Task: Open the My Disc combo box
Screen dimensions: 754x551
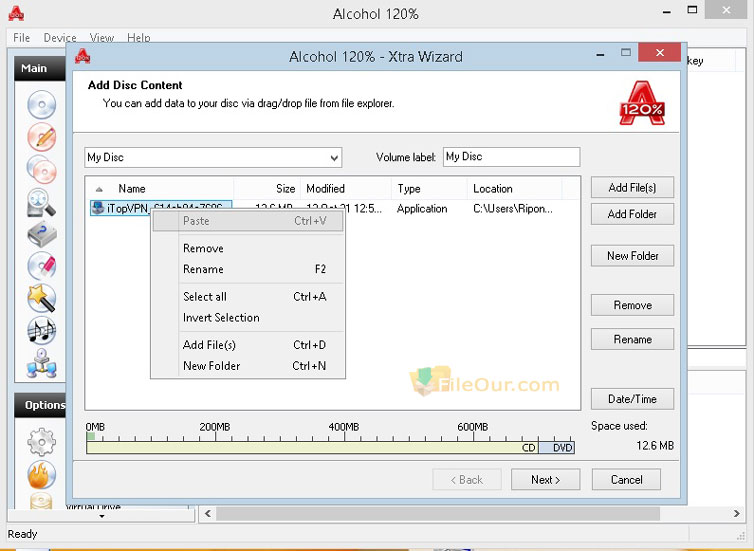Action: point(213,157)
